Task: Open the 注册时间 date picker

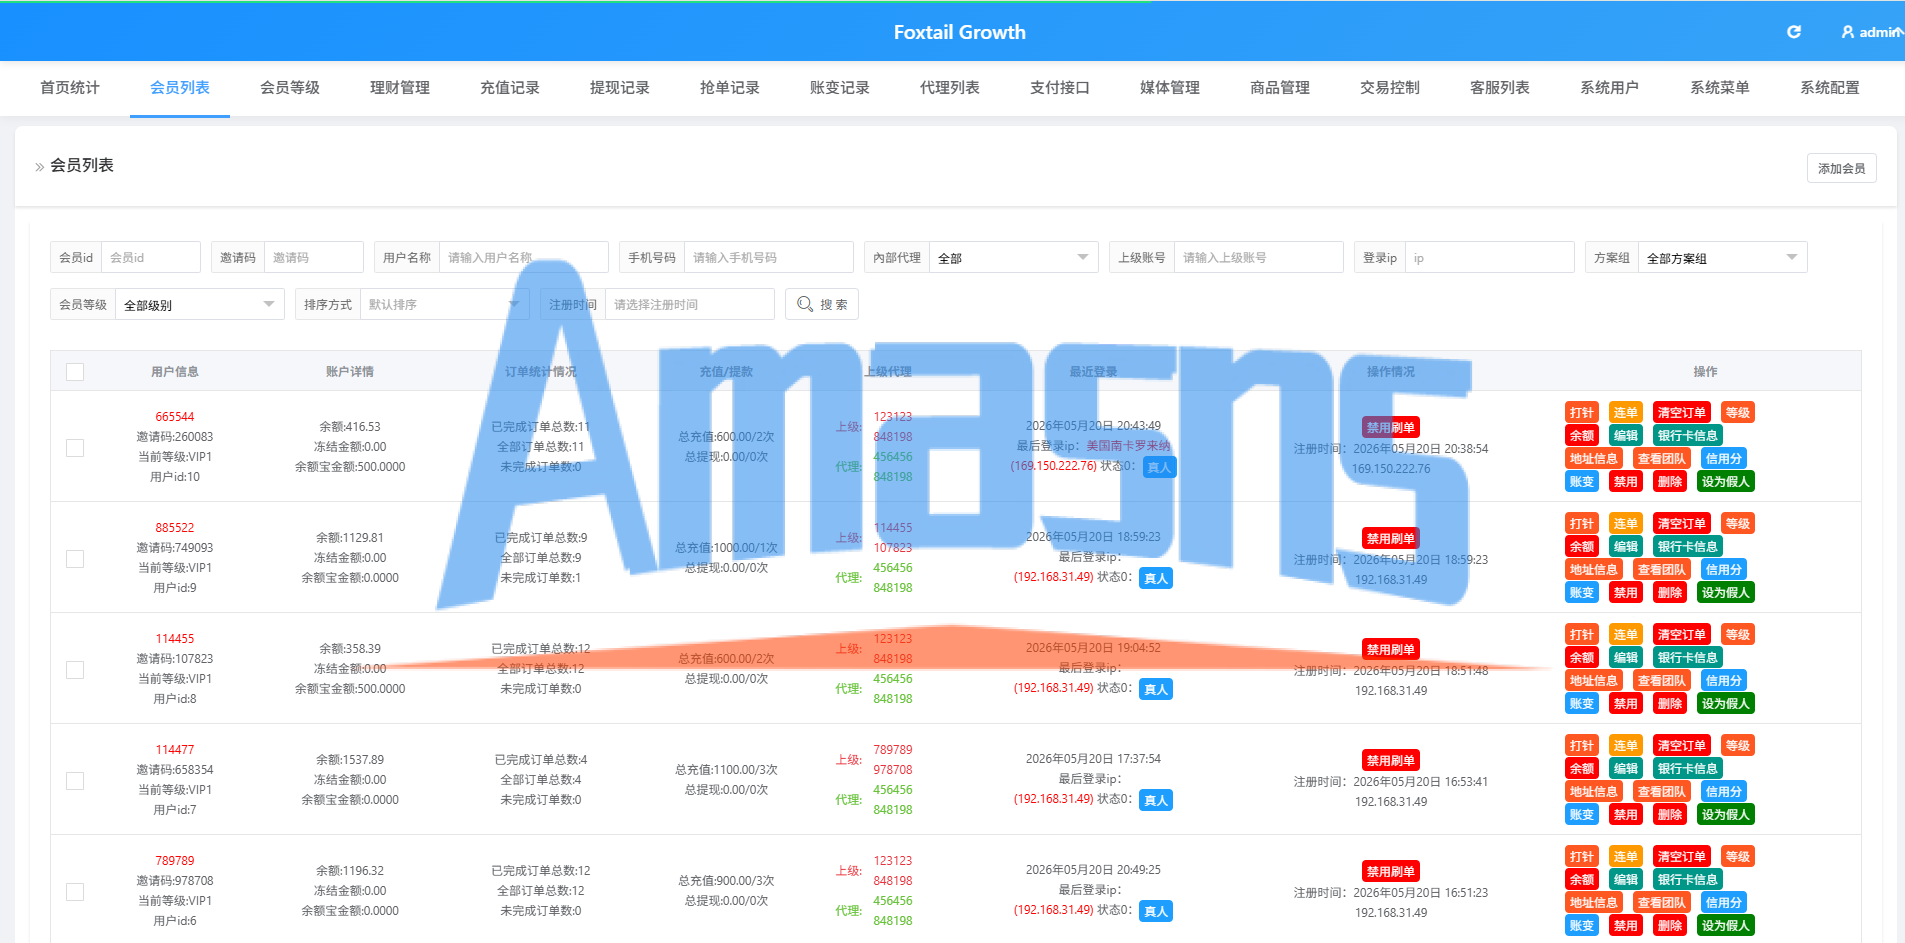Action: point(689,304)
